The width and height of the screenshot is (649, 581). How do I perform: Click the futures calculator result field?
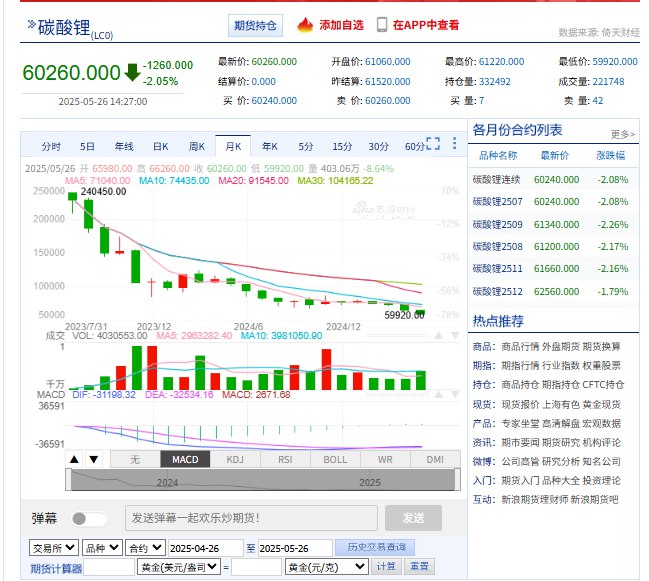point(256,567)
